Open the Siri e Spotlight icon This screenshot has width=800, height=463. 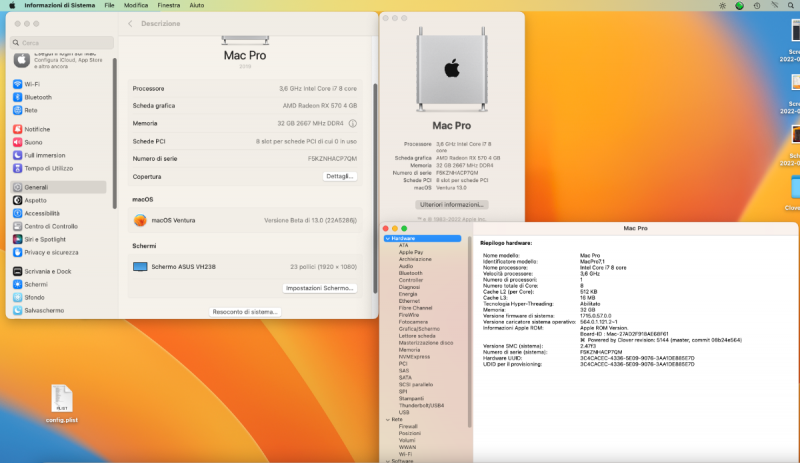tap(17, 239)
